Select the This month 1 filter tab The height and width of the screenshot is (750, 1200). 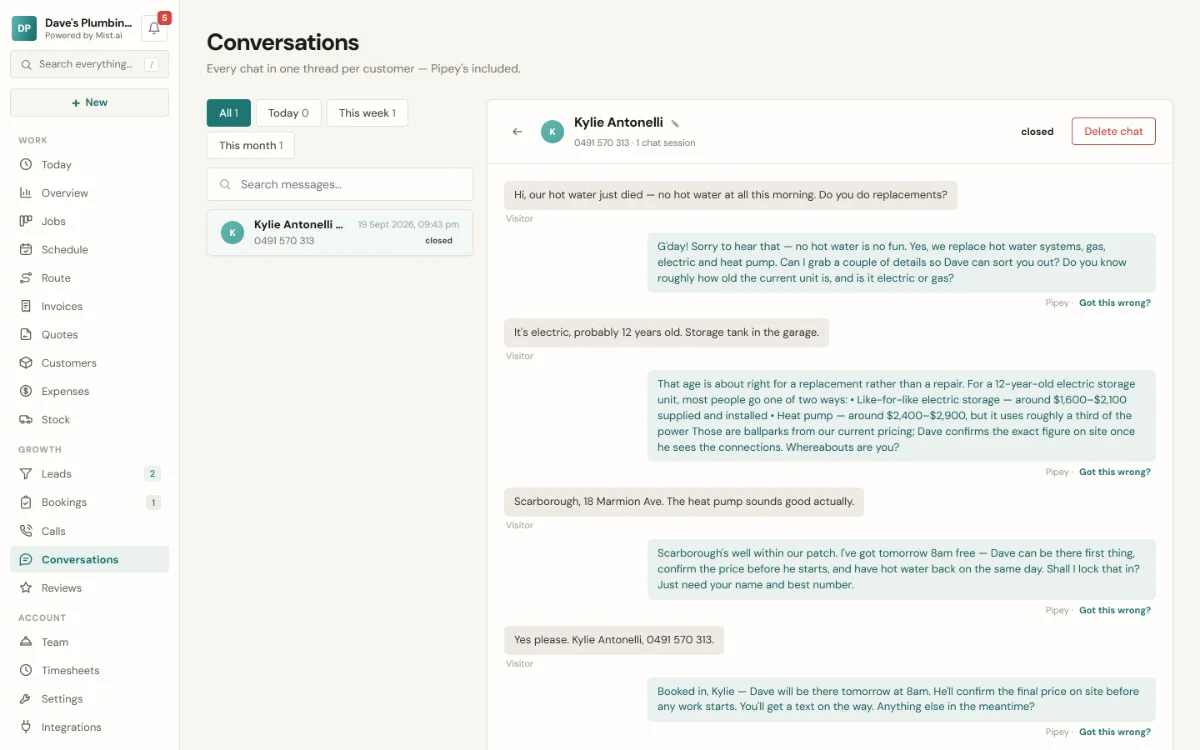coord(251,145)
